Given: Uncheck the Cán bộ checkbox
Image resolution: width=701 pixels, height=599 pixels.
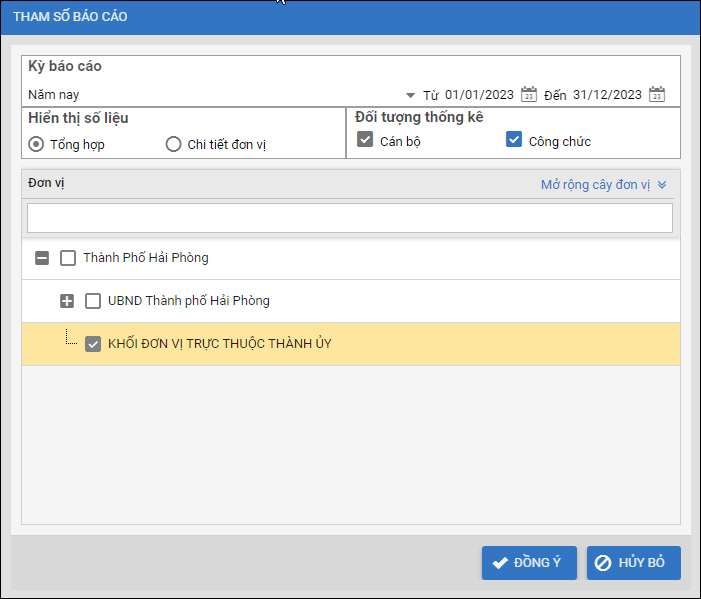Looking at the screenshot, I should 365,140.
